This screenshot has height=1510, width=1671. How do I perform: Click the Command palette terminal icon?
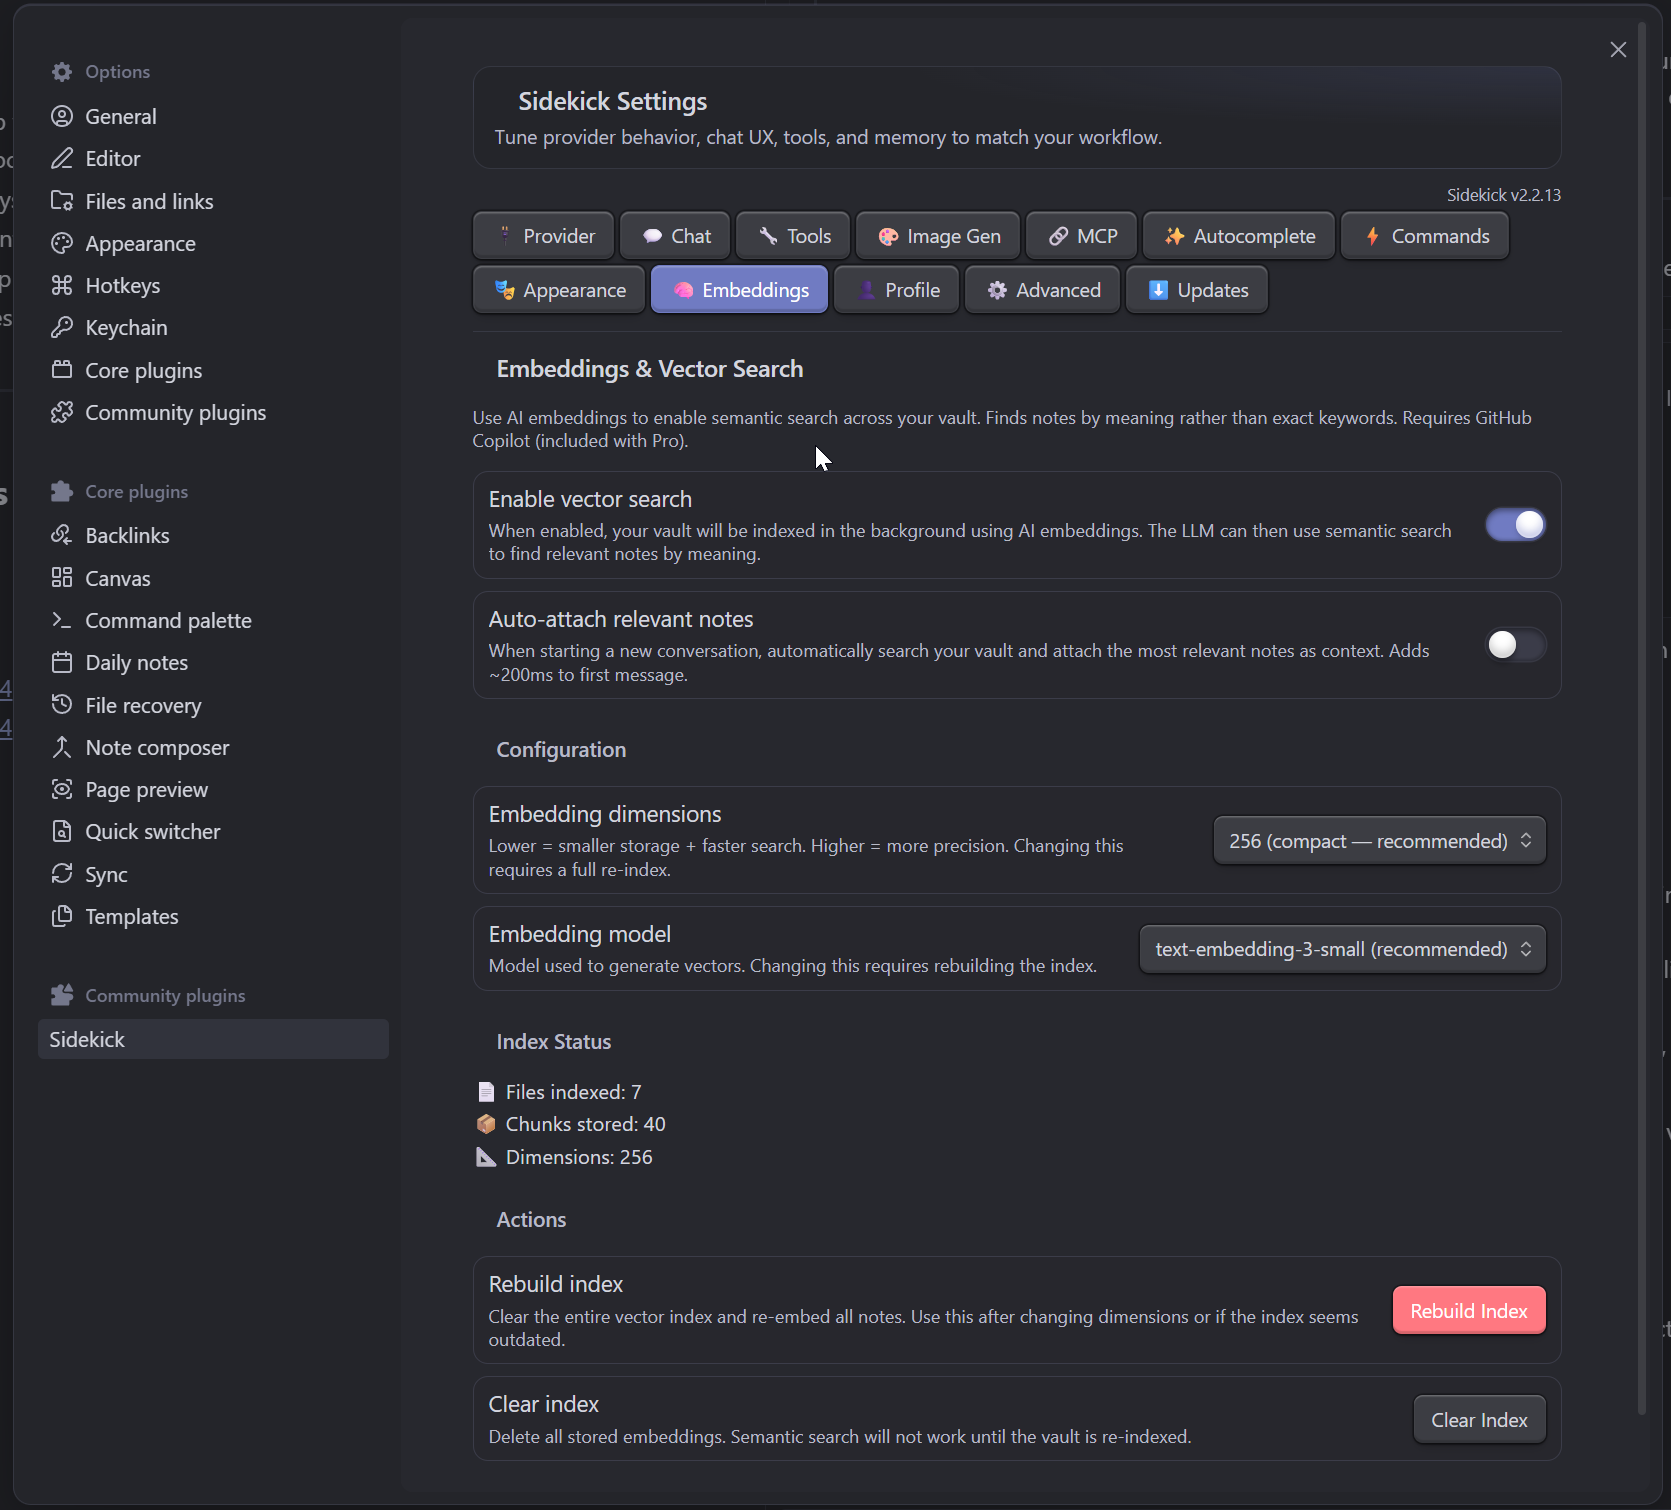pos(62,621)
